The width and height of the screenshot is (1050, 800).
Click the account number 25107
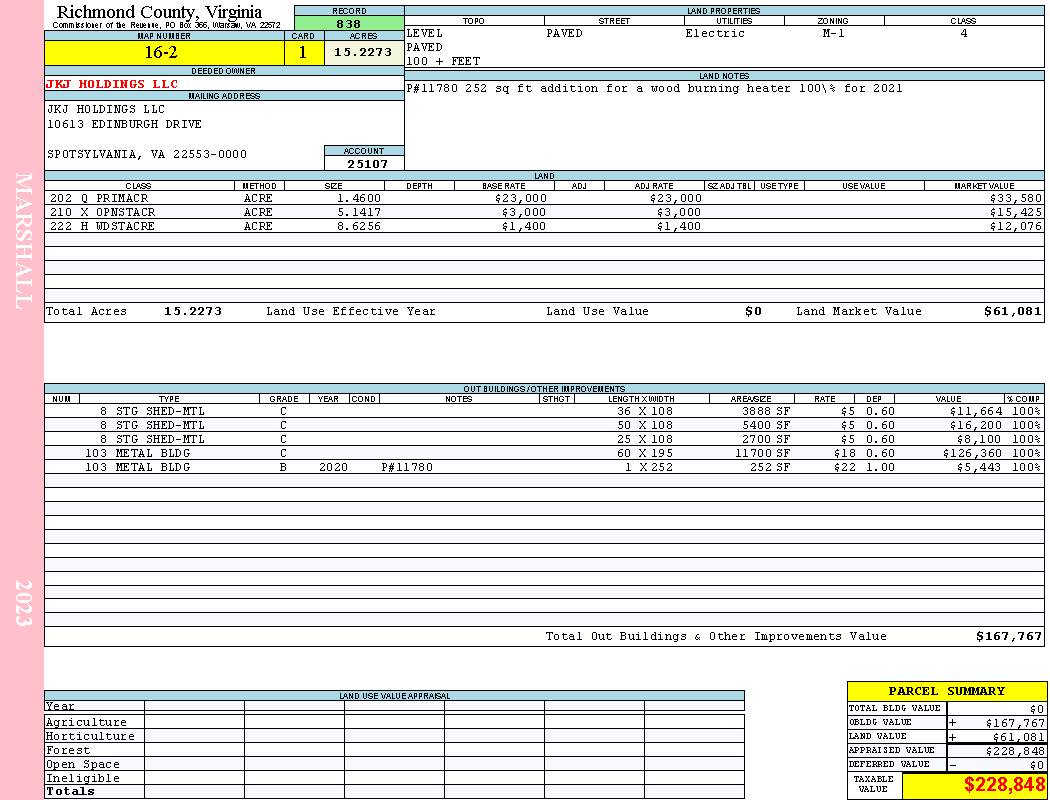366,163
